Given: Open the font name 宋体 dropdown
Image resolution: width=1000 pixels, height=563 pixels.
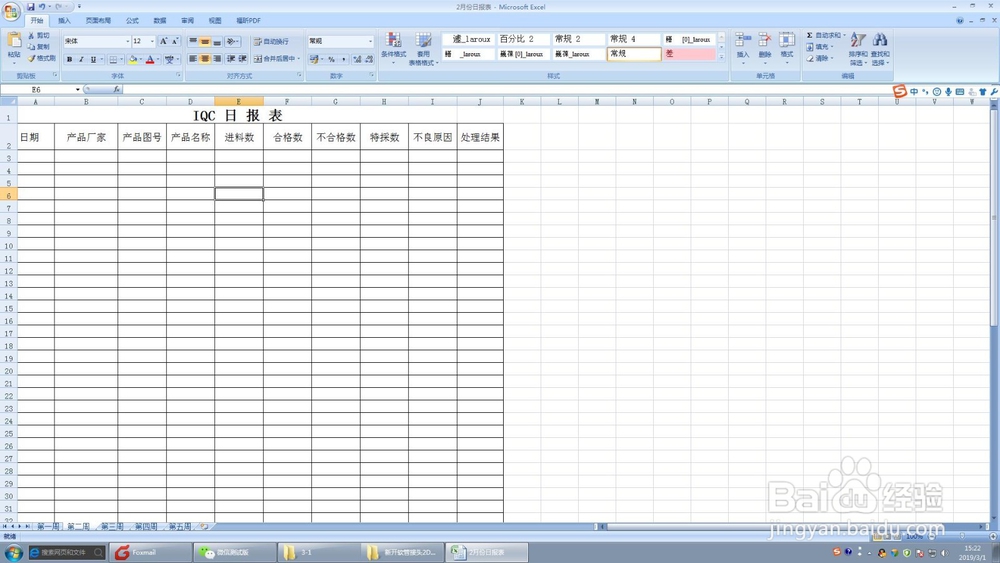Looking at the screenshot, I should coord(128,41).
